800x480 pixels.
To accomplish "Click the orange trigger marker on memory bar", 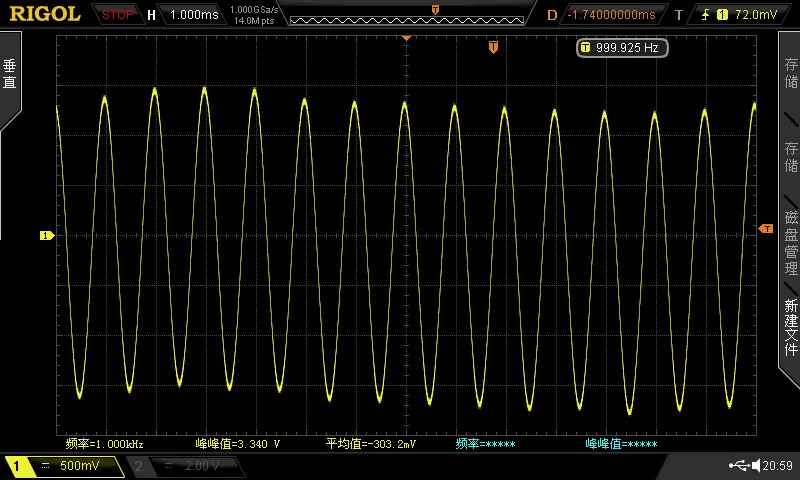I will click(x=435, y=9).
